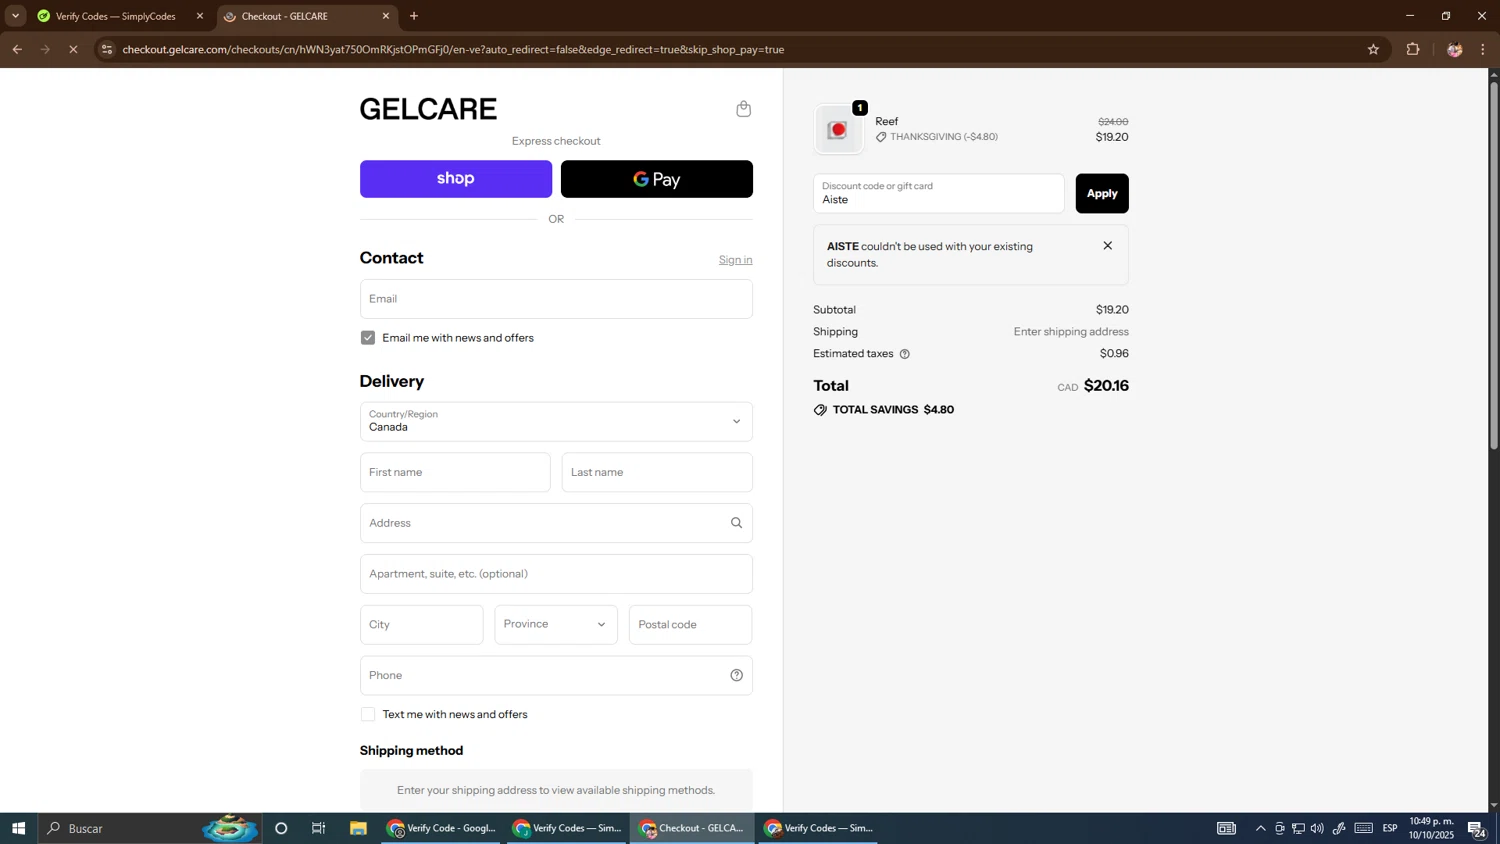Click the Reef product thumbnail
1500x844 pixels.
click(838, 130)
